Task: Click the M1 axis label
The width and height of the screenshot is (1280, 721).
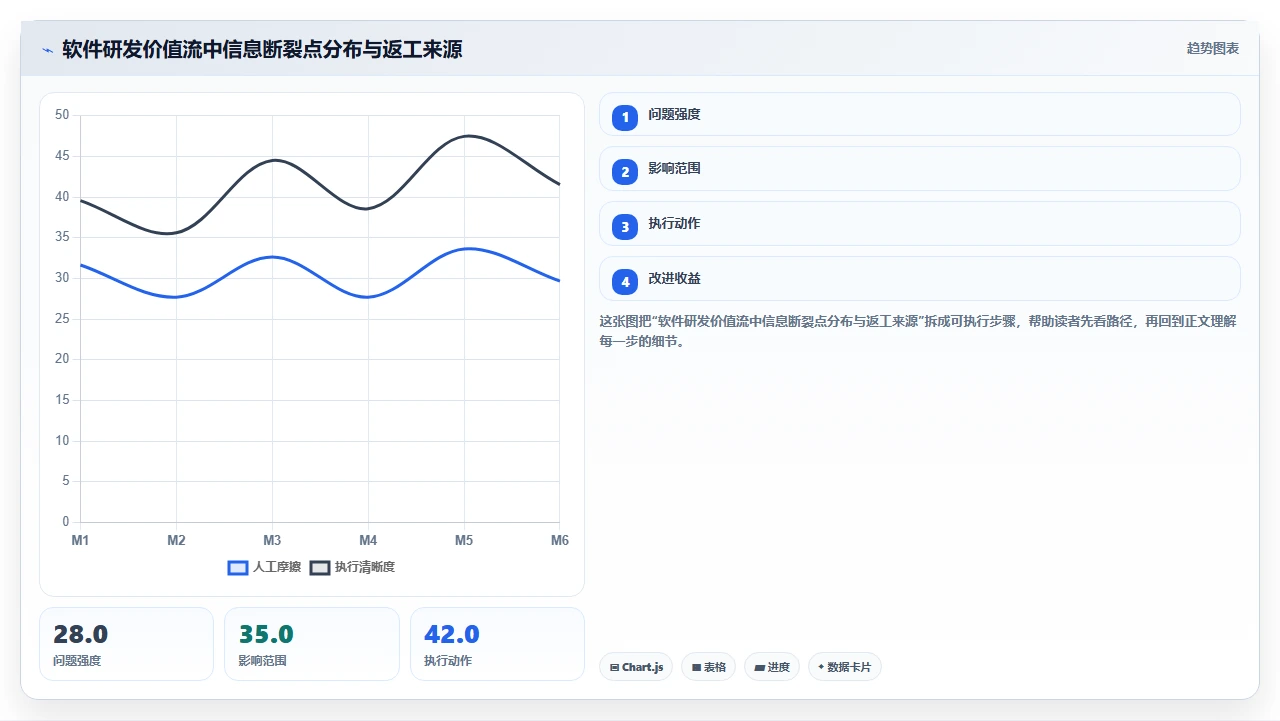Action: click(80, 541)
